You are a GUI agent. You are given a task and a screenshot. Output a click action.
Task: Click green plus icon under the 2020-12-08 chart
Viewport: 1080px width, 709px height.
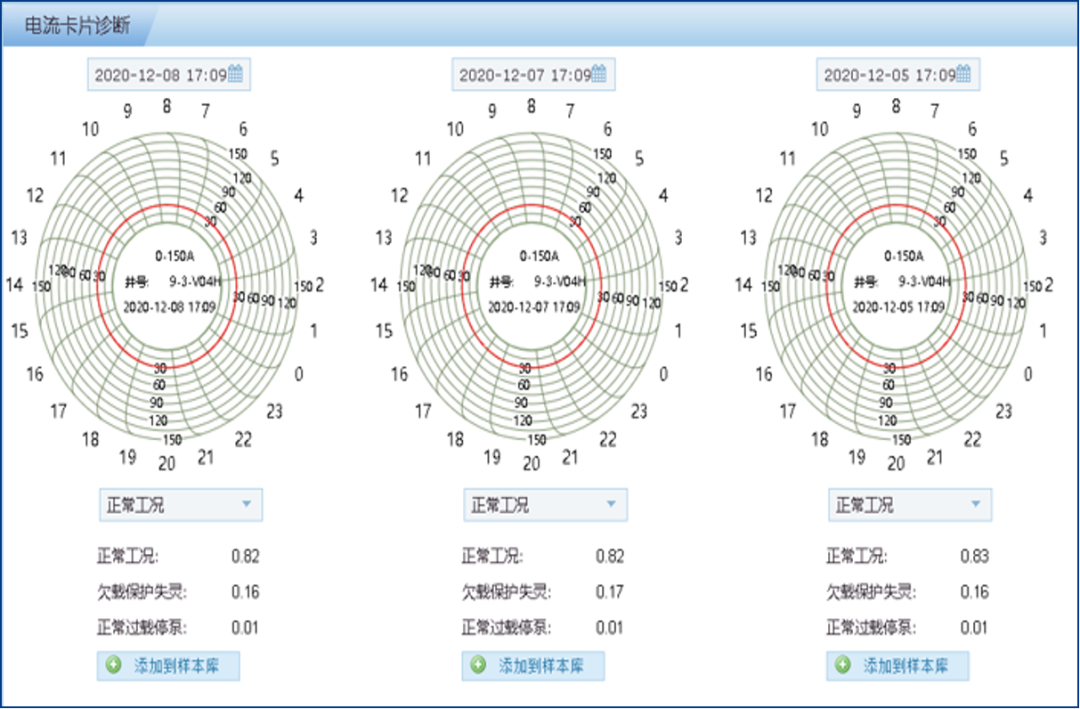tap(114, 666)
